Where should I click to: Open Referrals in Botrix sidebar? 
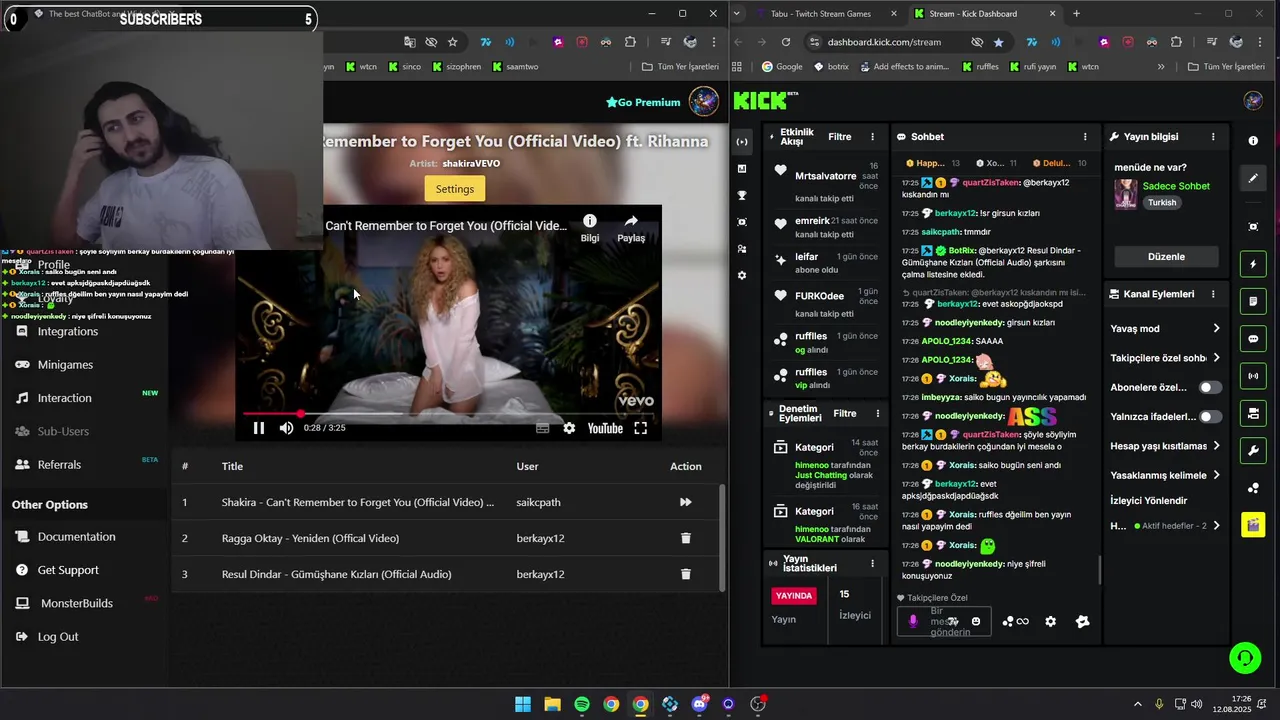(59, 465)
